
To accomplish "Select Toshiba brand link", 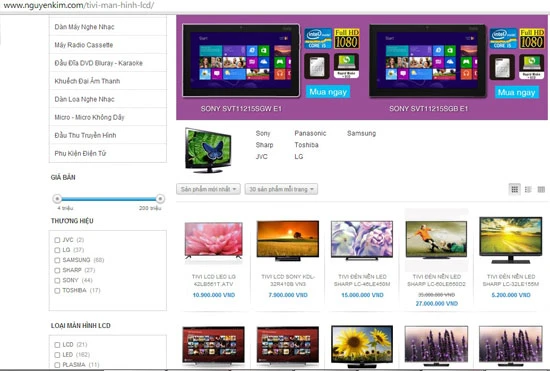I will (306, 145).
